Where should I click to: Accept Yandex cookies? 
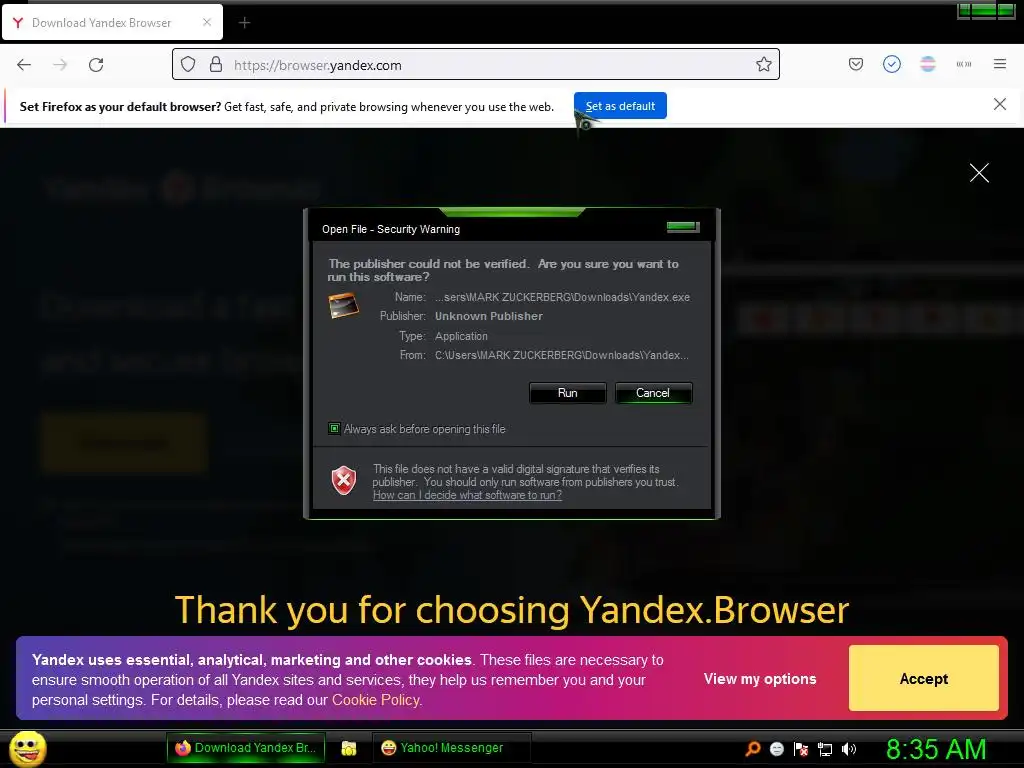923,679
